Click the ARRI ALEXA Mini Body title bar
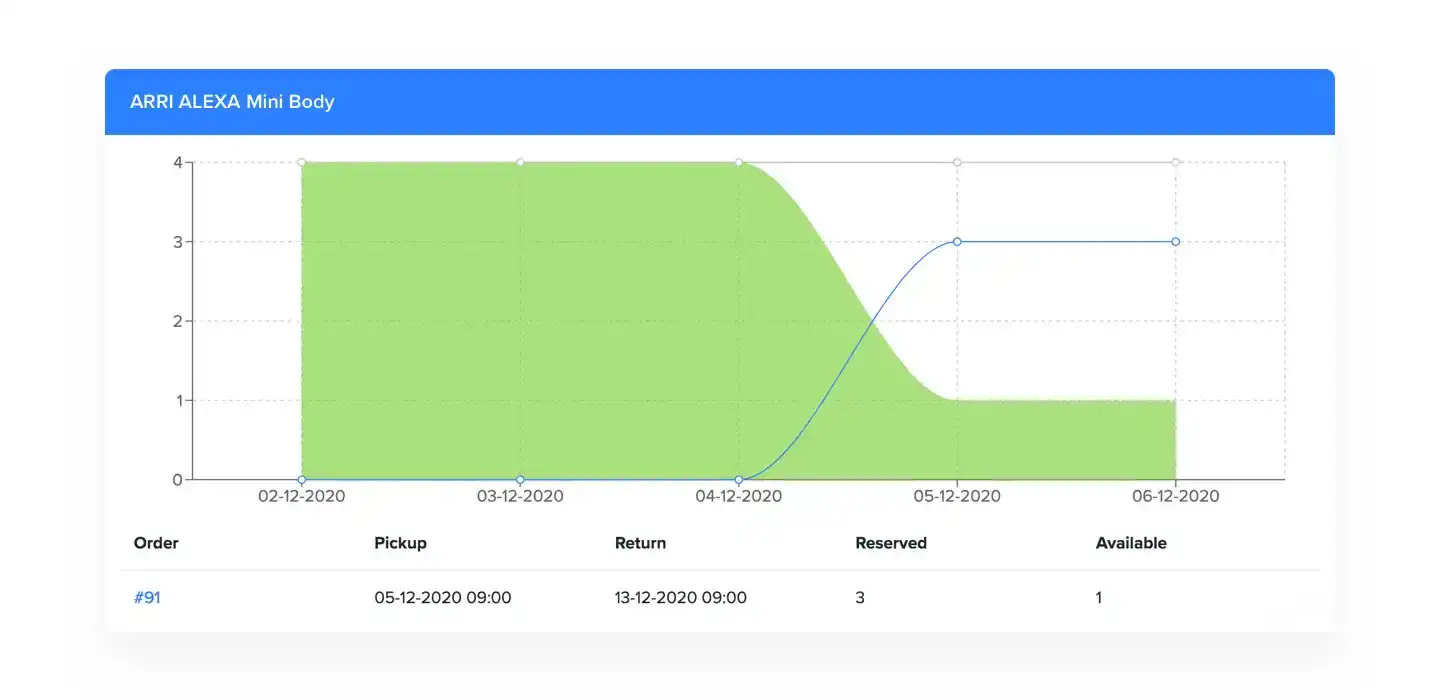 click(232, 101)
